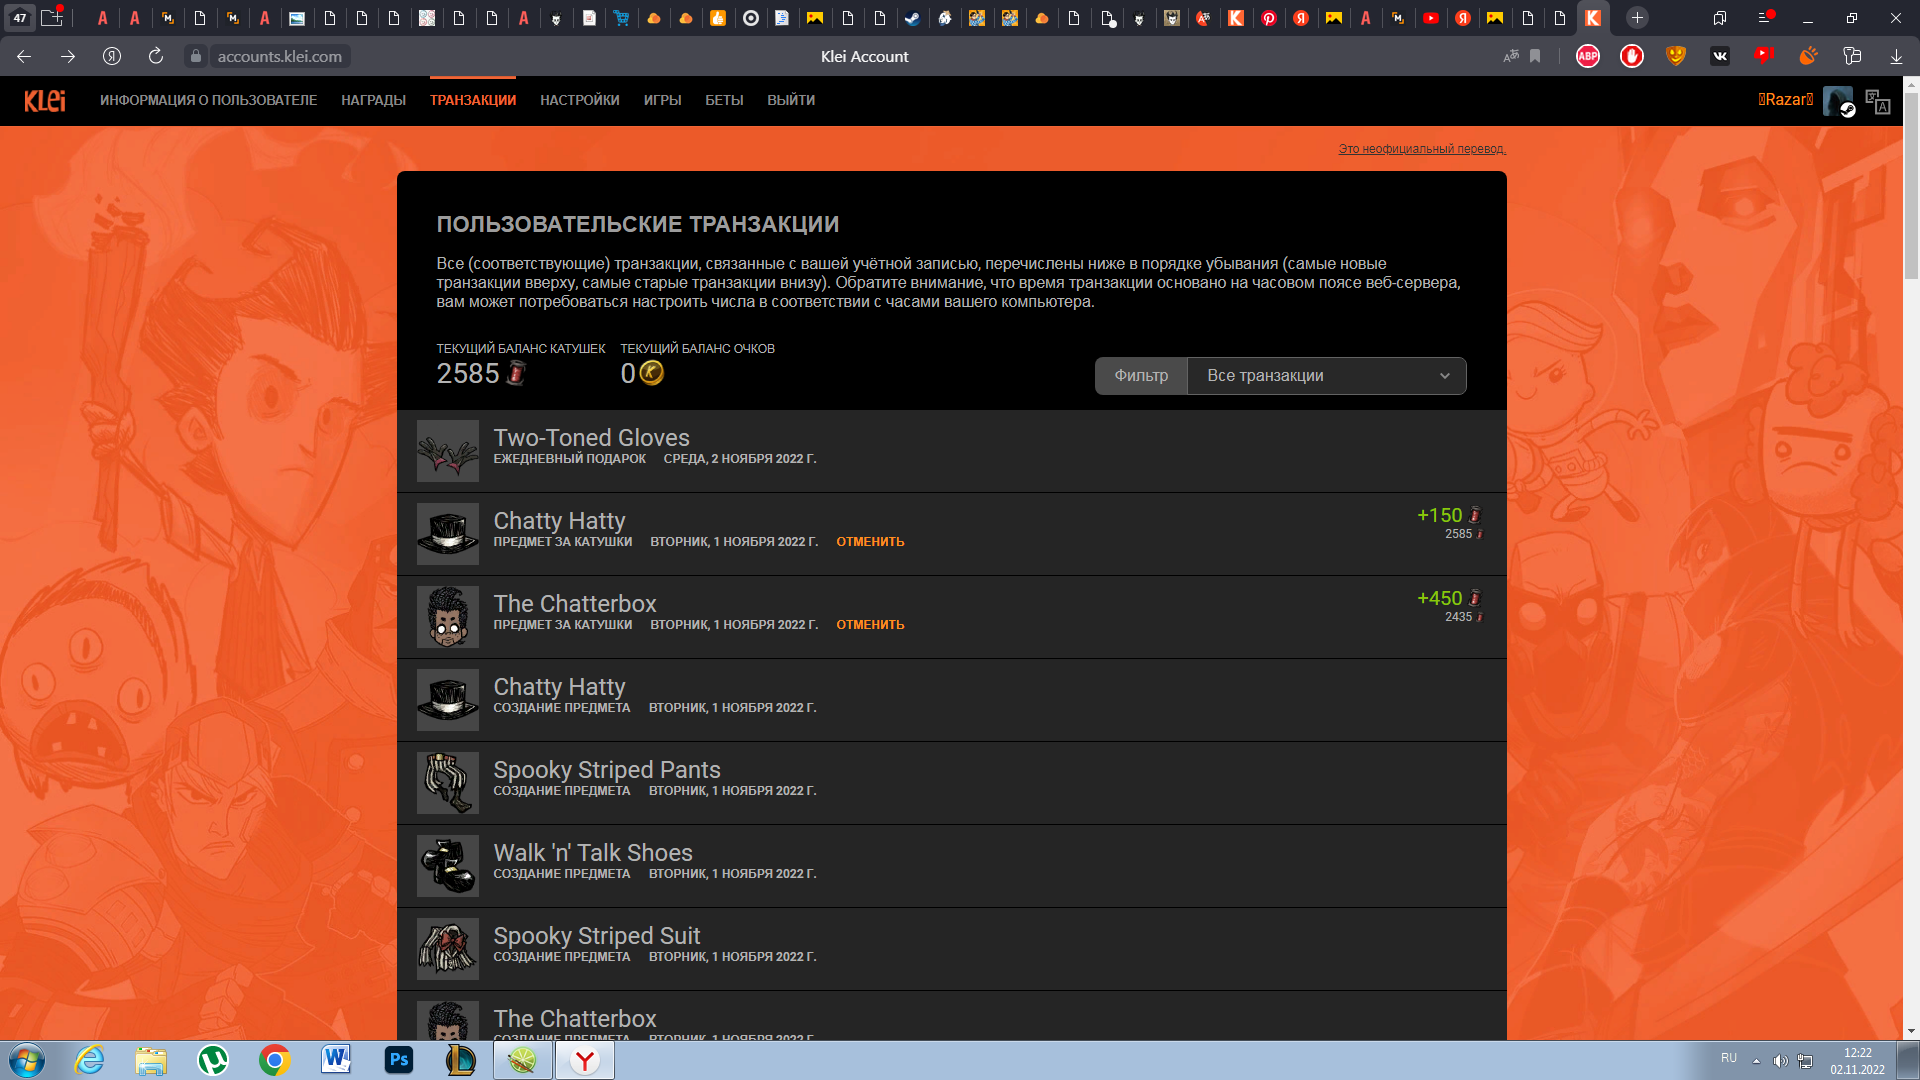The height and width of the screenshot is (1080, 1920).
Task: Click the site language translation icon near avatar
Action: [x=1877, y=102]
